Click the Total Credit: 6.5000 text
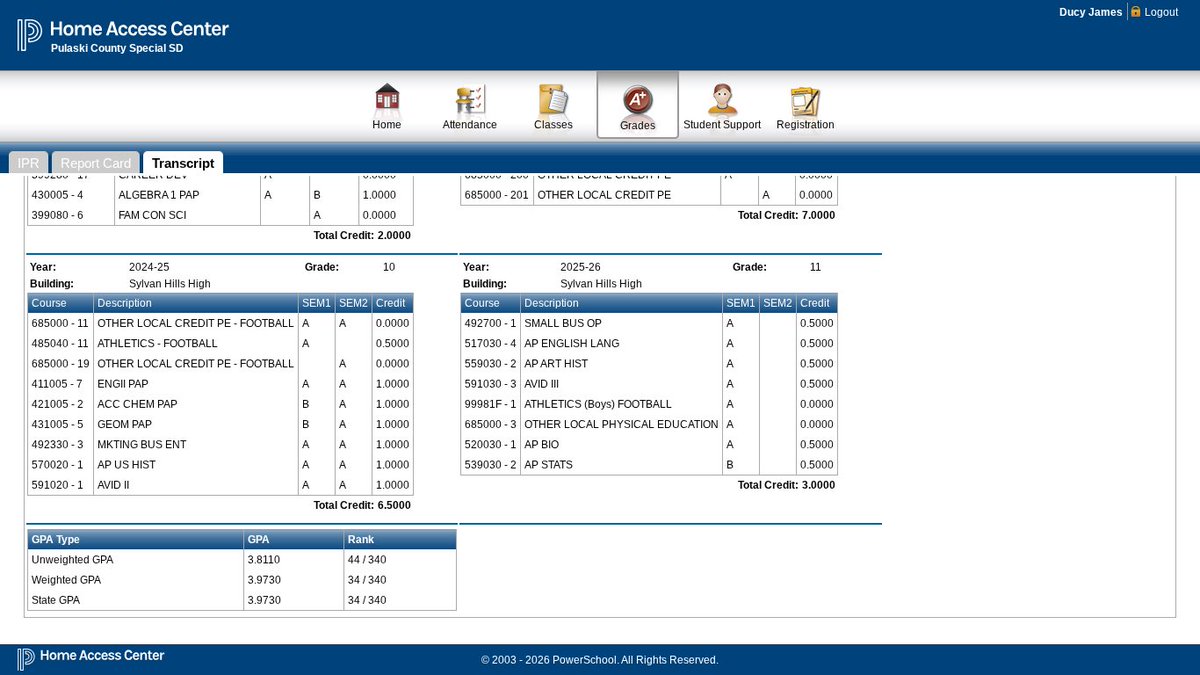1200x675 pixels. click(x=362, y=506)
